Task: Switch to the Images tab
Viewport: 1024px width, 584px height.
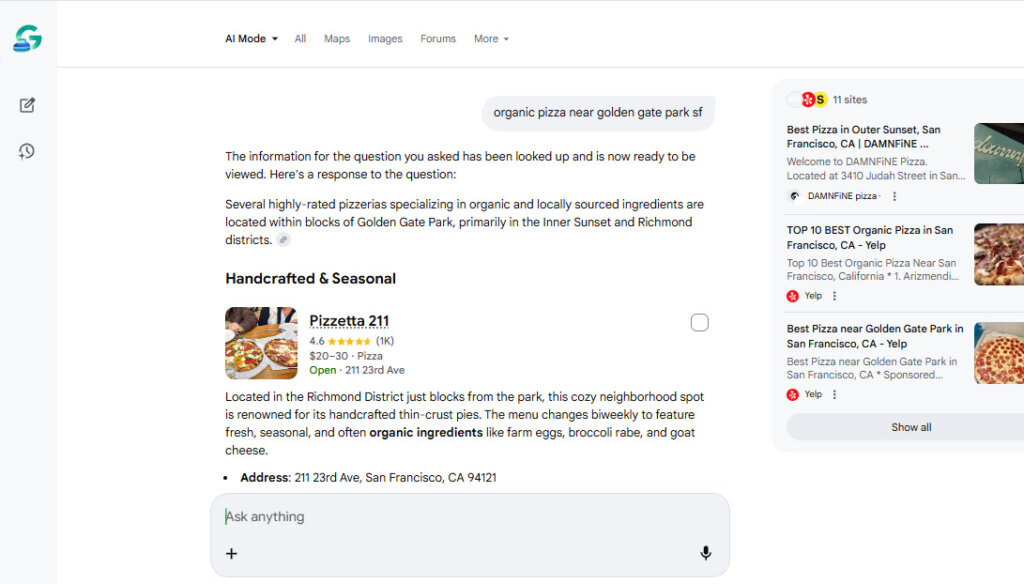Action: coord(385,39)
